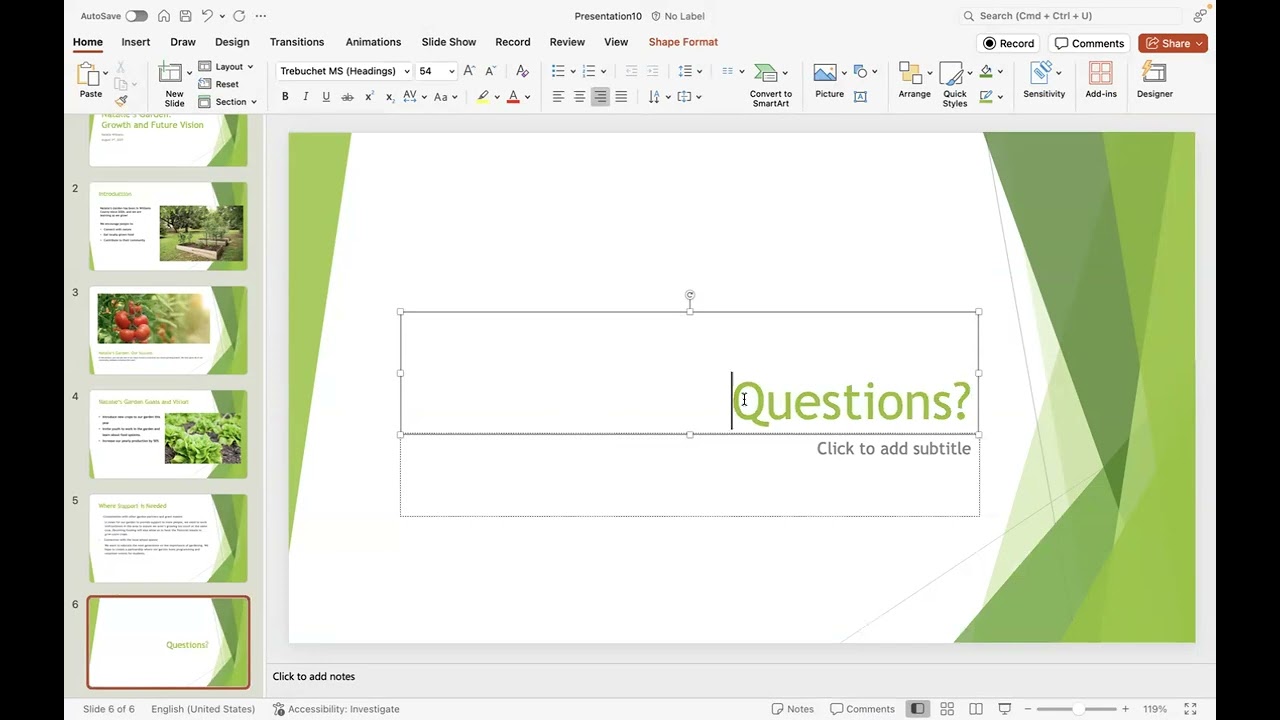
Task: Toggle Bold formatting
Action: point(285,97)
